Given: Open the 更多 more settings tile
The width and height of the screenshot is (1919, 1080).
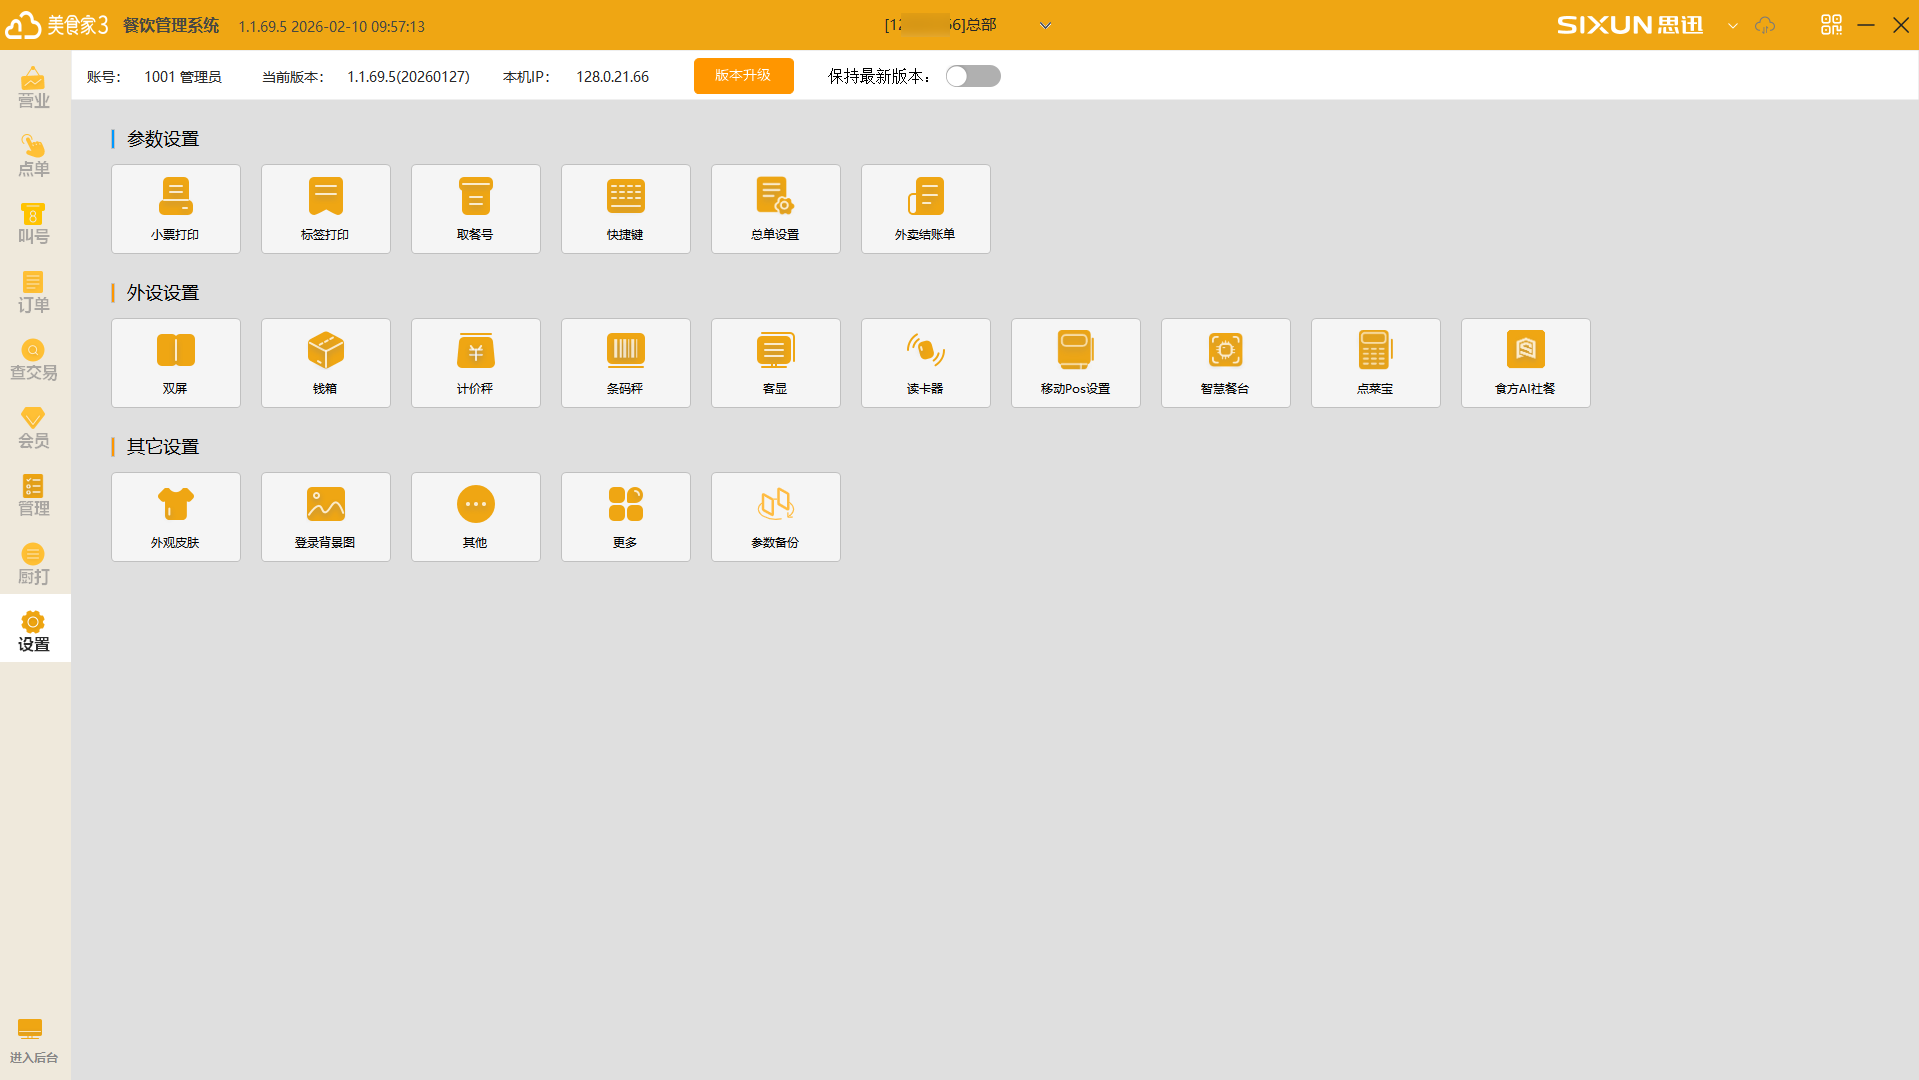Looking at the screenshot, I should pos(626,517).
